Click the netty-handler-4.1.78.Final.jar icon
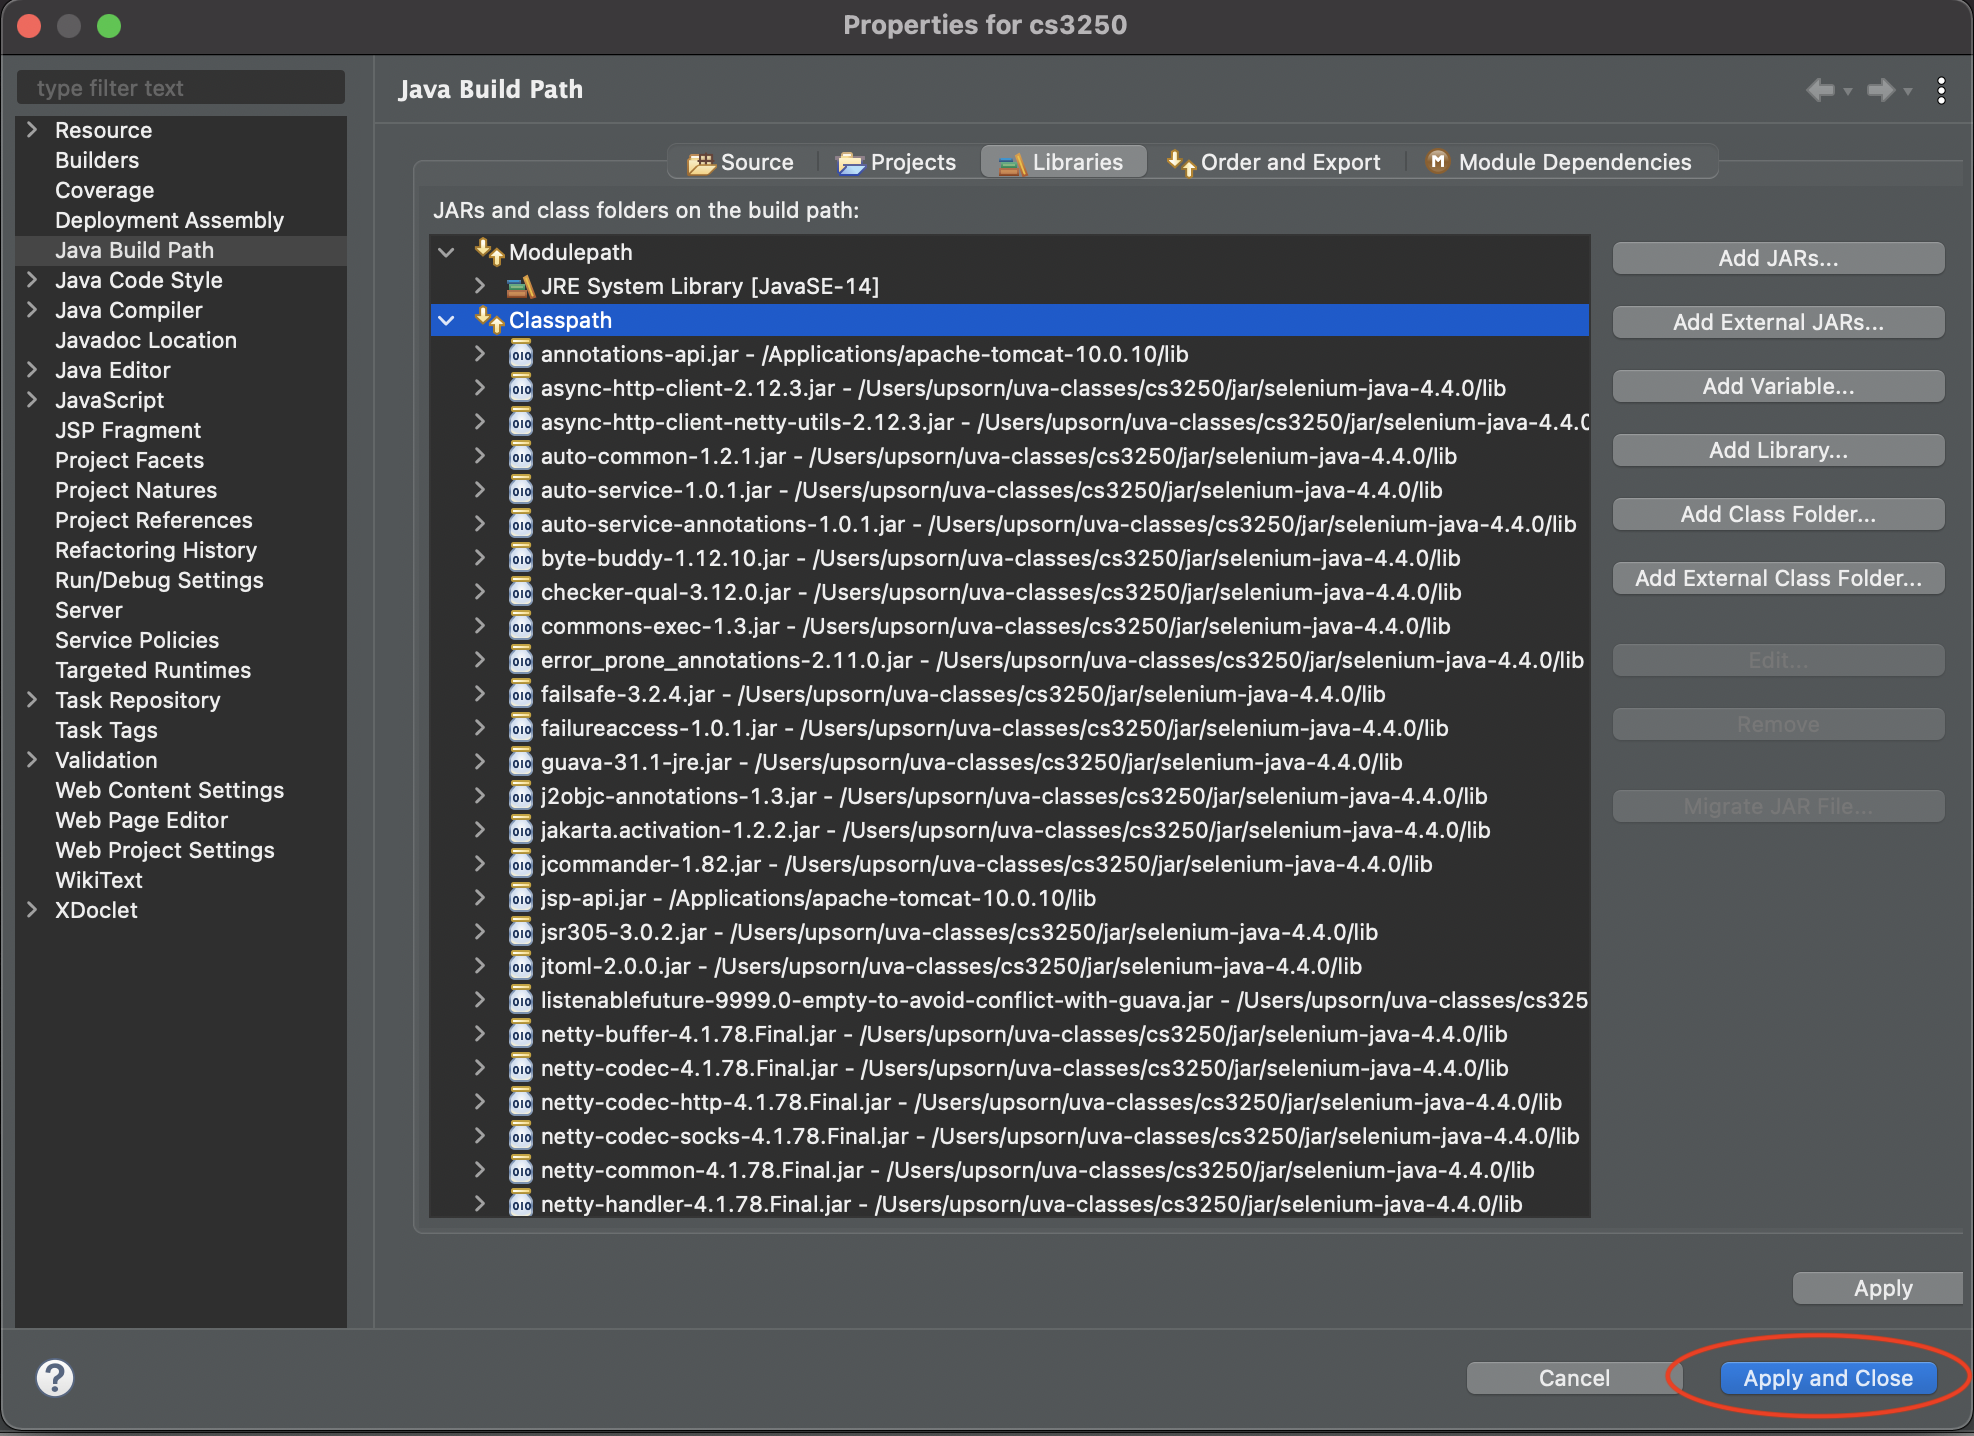The image size is (1974, 1436). [x=520, y=1204]
